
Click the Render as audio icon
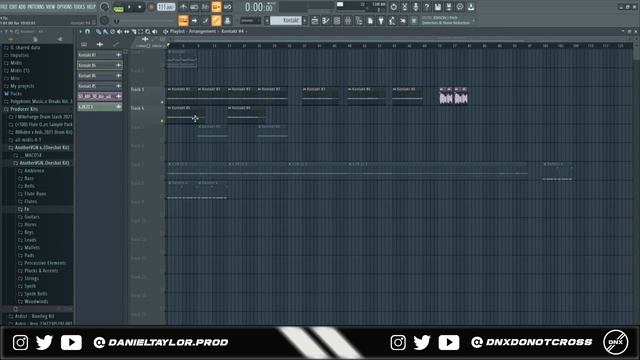click(449, 7)
